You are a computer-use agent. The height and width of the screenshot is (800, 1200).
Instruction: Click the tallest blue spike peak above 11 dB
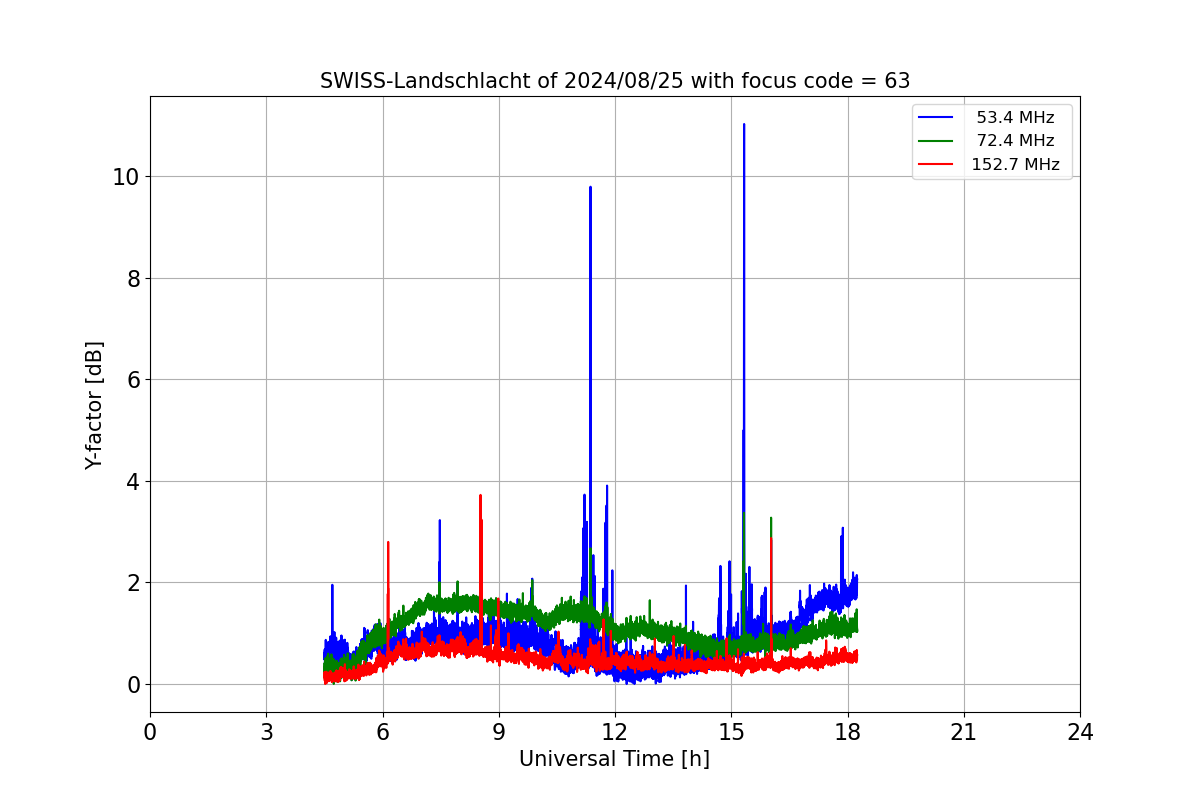744,125
